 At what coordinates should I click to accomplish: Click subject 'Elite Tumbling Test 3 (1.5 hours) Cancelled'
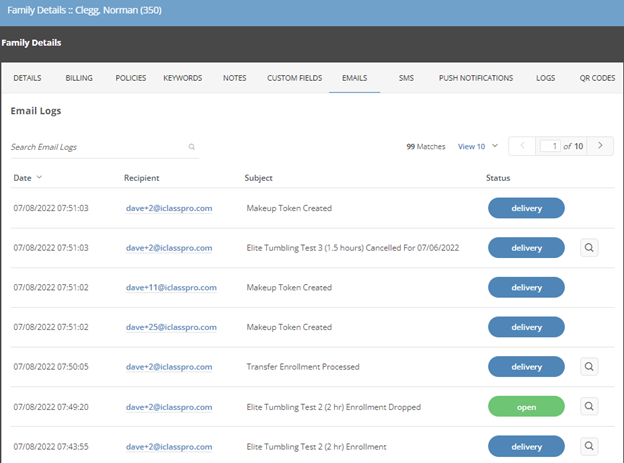(x=353, y=248)
